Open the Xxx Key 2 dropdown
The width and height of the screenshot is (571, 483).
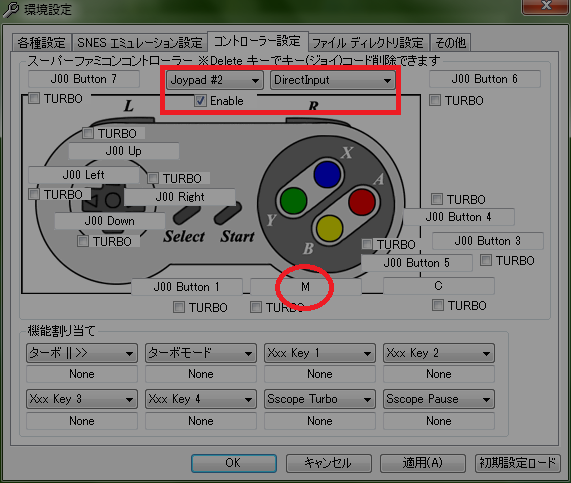pyautogui.click(x=439, y=353)
